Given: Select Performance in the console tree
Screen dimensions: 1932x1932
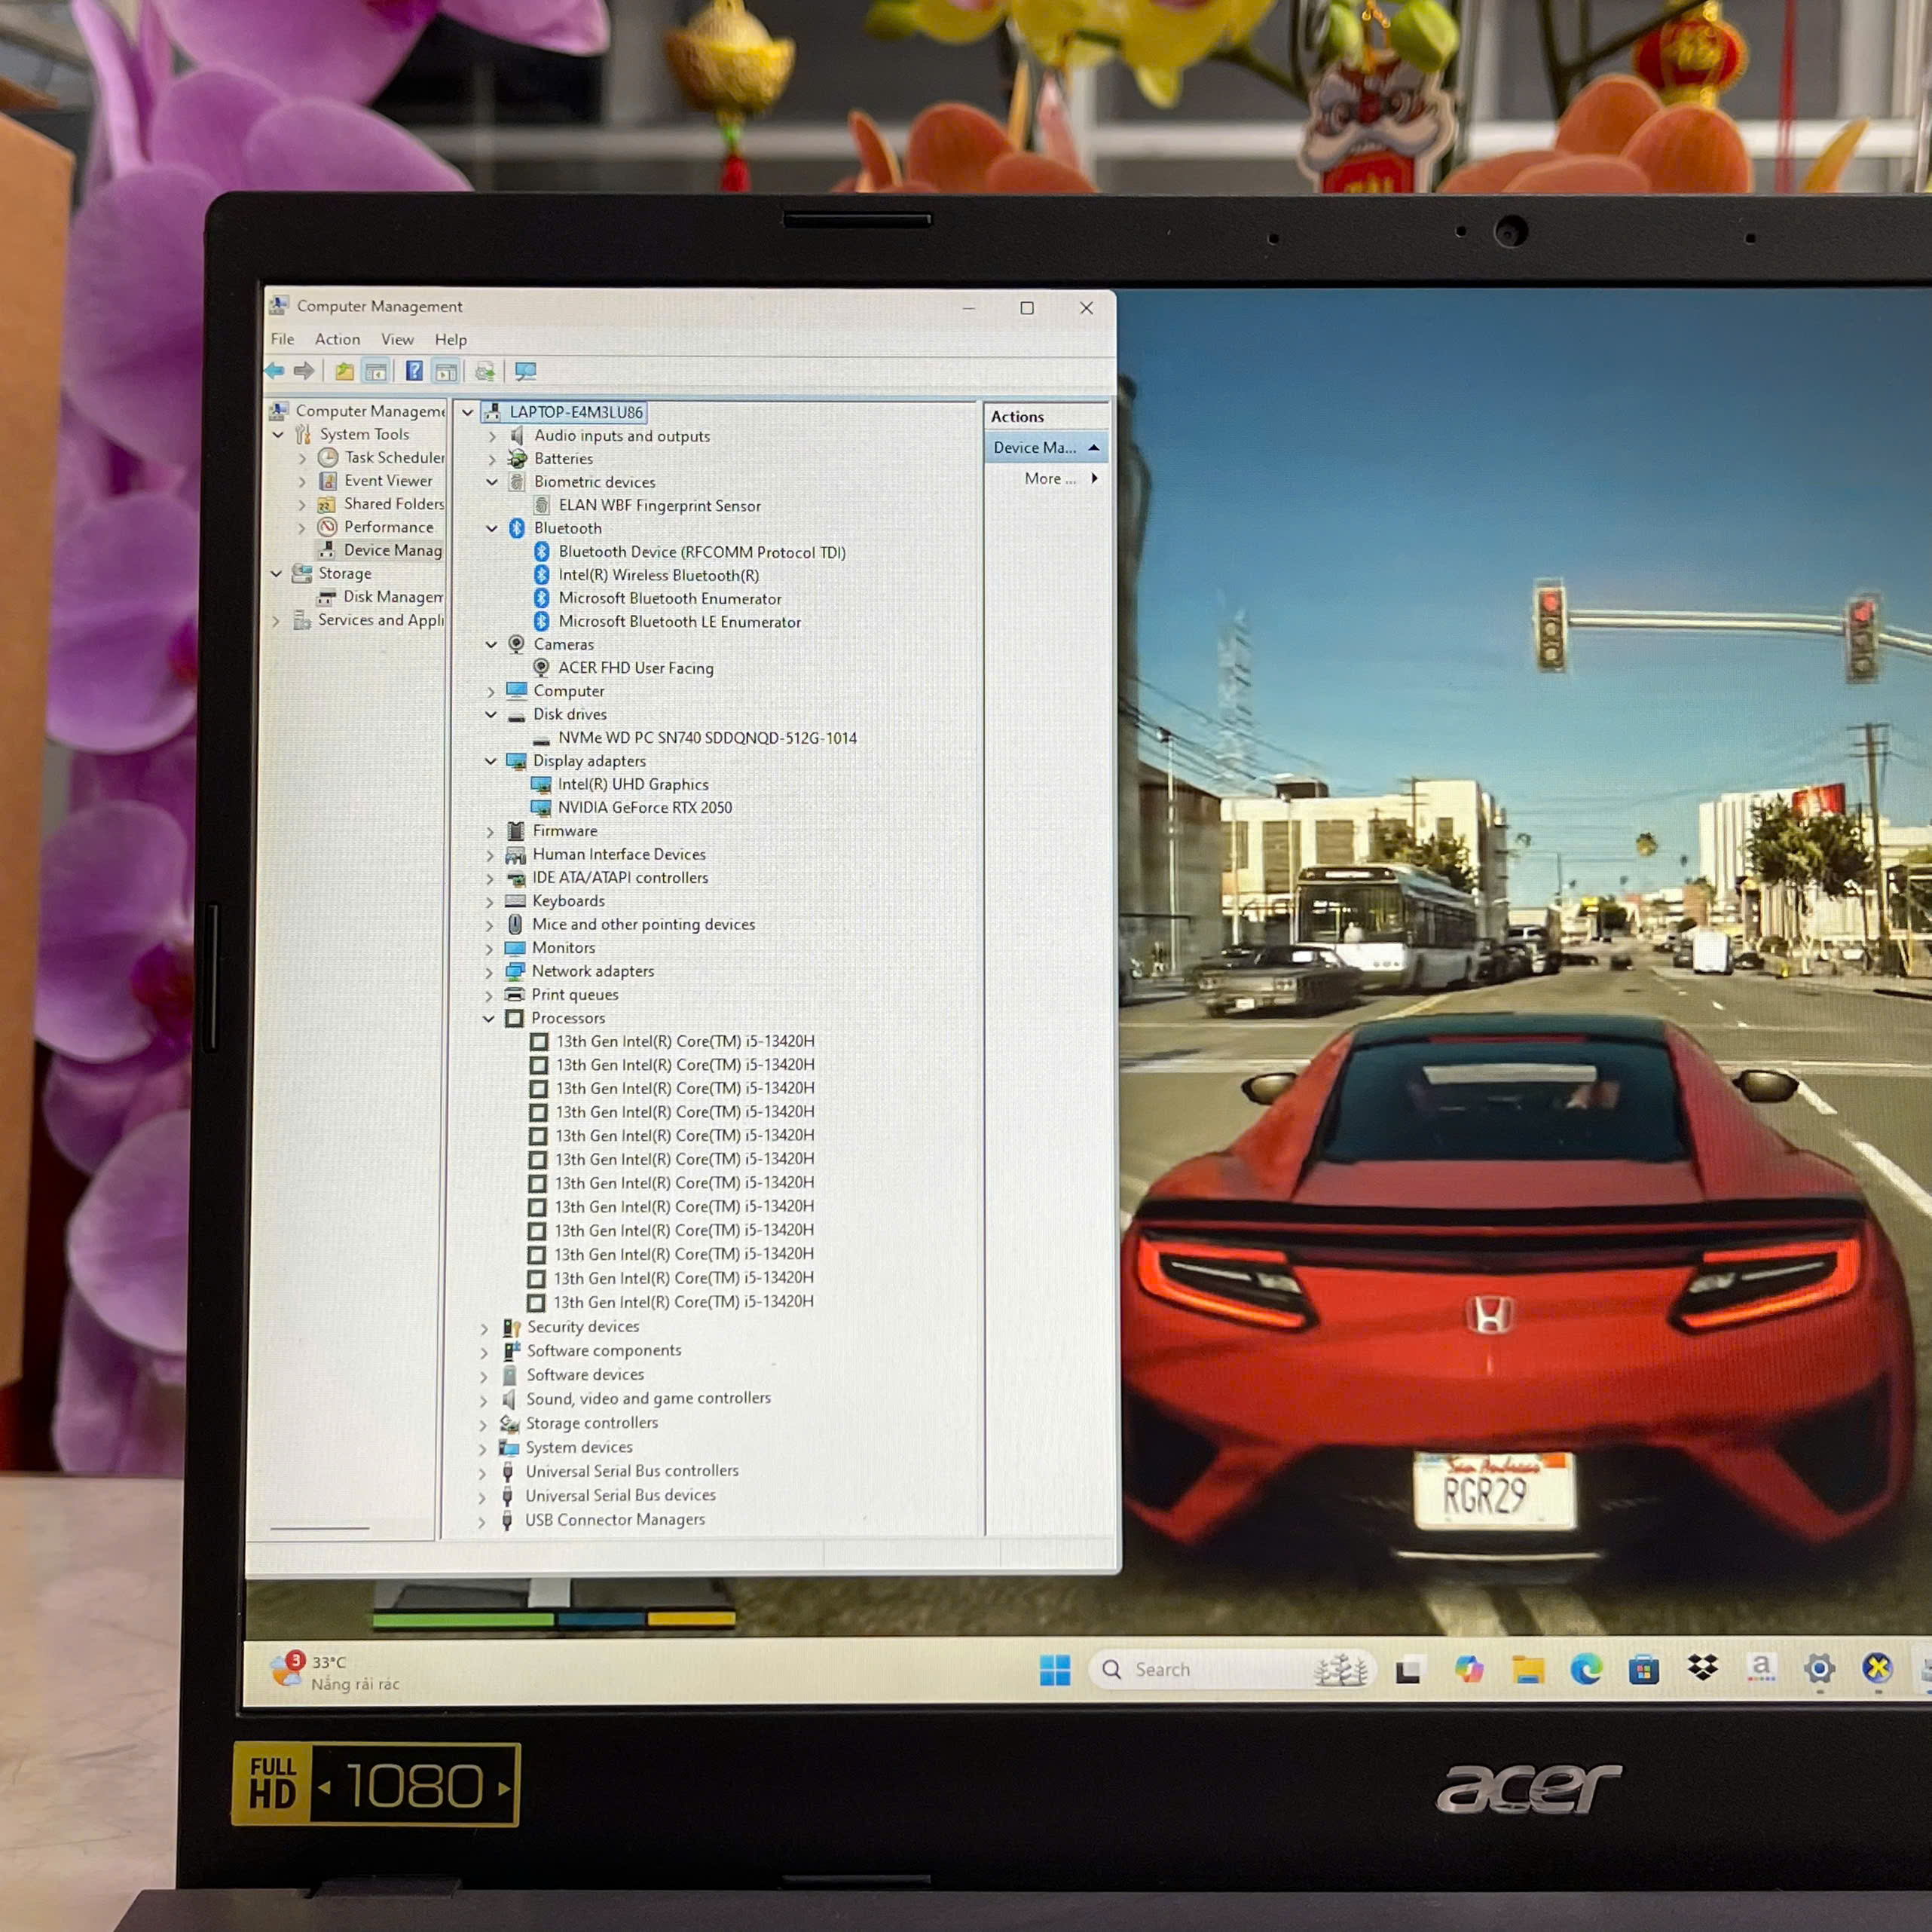Looking at the screenshot, I should click(x=389, y=526).
